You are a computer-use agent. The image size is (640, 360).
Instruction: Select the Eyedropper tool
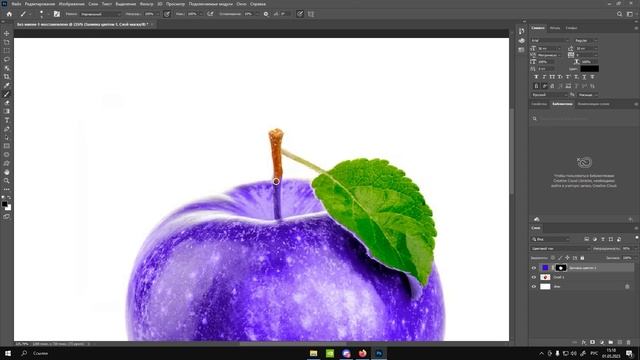[7, 85]
